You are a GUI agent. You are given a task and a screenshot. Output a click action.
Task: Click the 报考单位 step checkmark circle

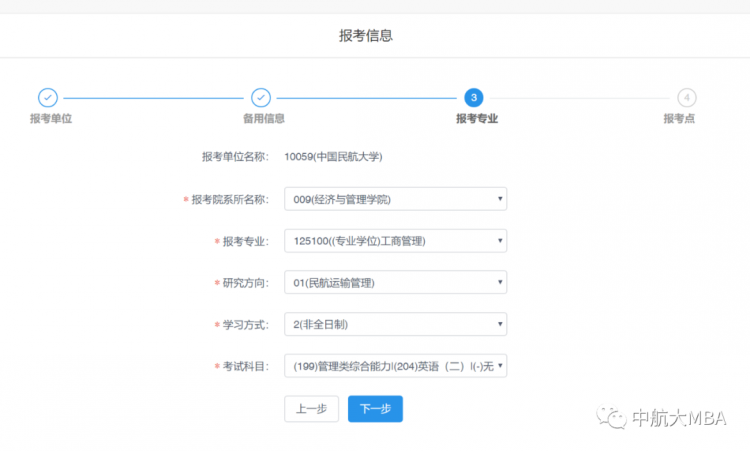pyautogui.click(x=48, y=98)
